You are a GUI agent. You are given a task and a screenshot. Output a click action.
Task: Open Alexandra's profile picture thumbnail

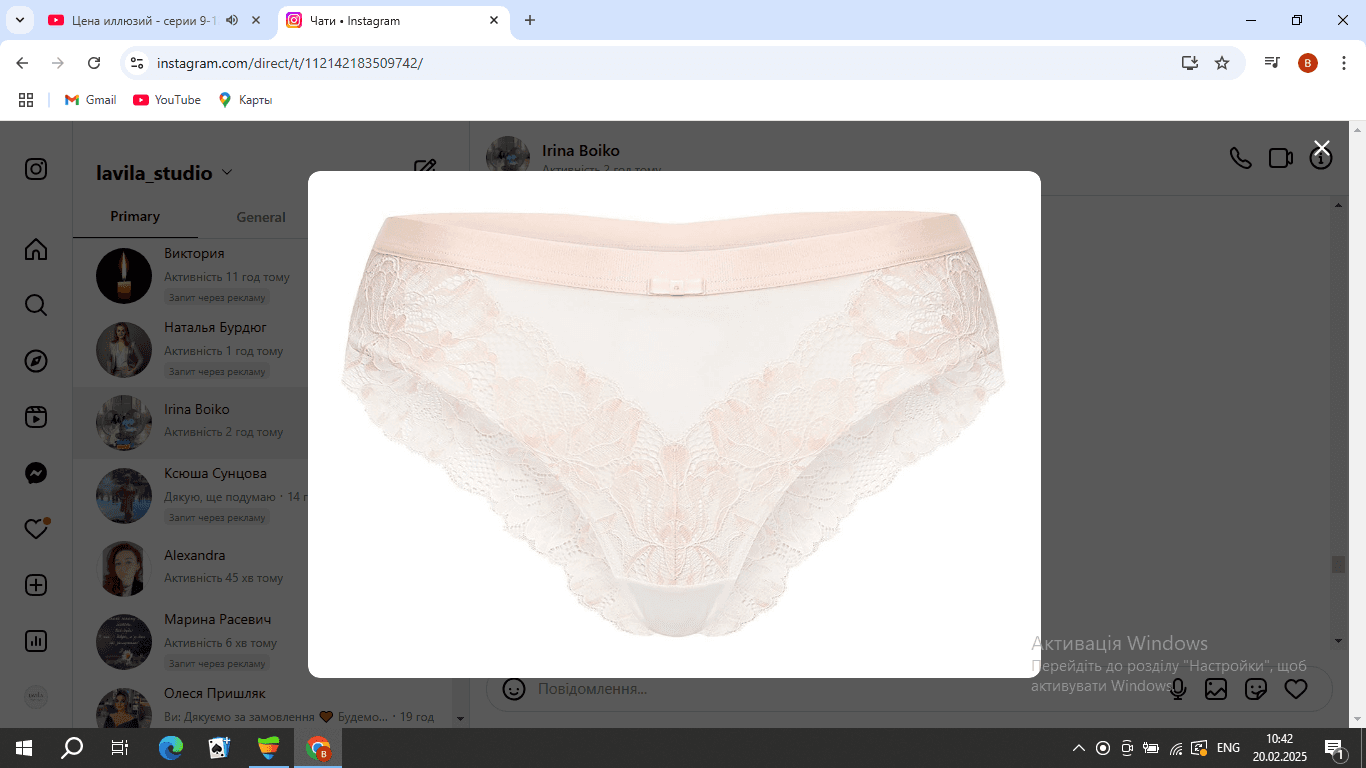tap(124, 568)
